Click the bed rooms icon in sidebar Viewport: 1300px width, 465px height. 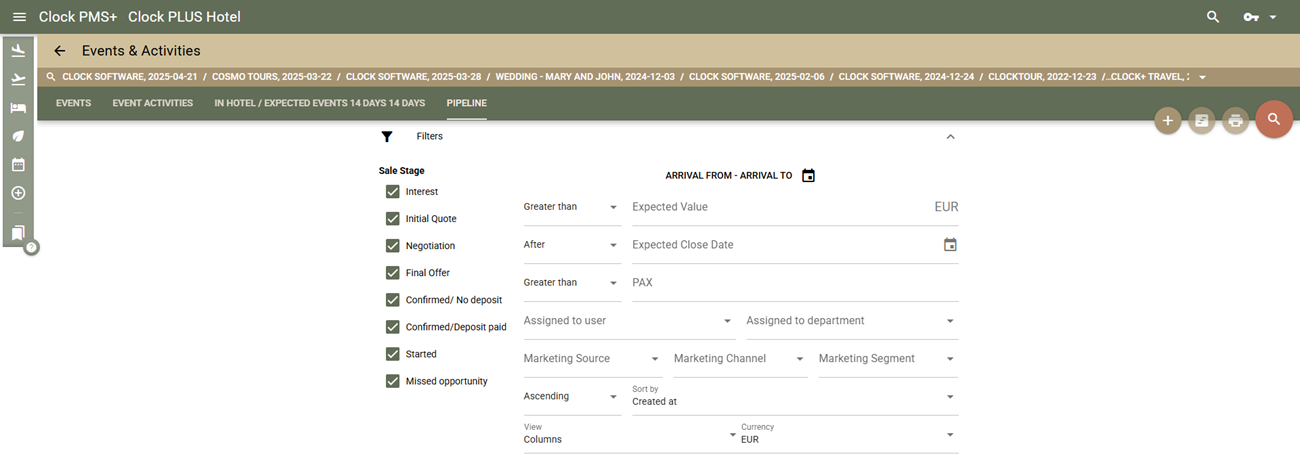(18, 108)
